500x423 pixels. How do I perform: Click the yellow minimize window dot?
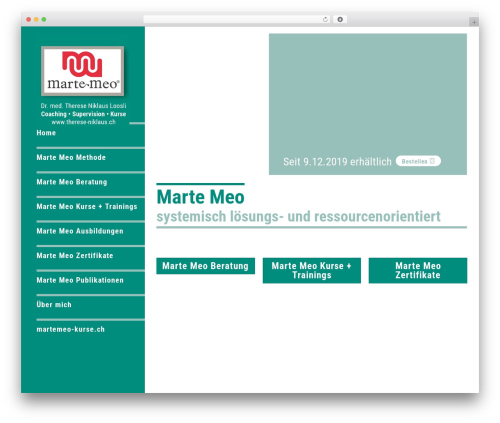[x=36, y=20]
